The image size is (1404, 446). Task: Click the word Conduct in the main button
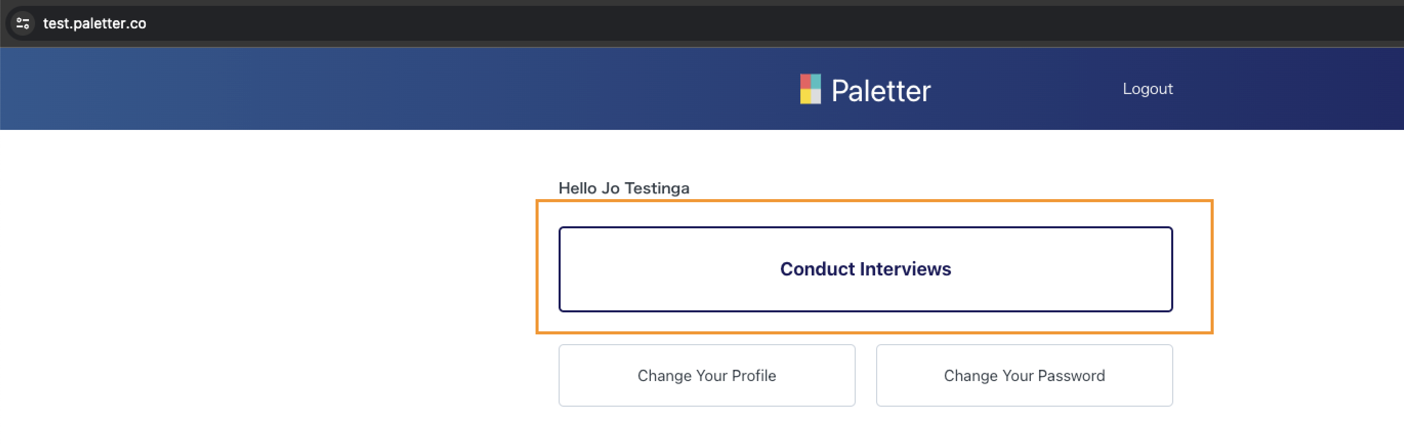pyautogui.click(x=812, y=269)
